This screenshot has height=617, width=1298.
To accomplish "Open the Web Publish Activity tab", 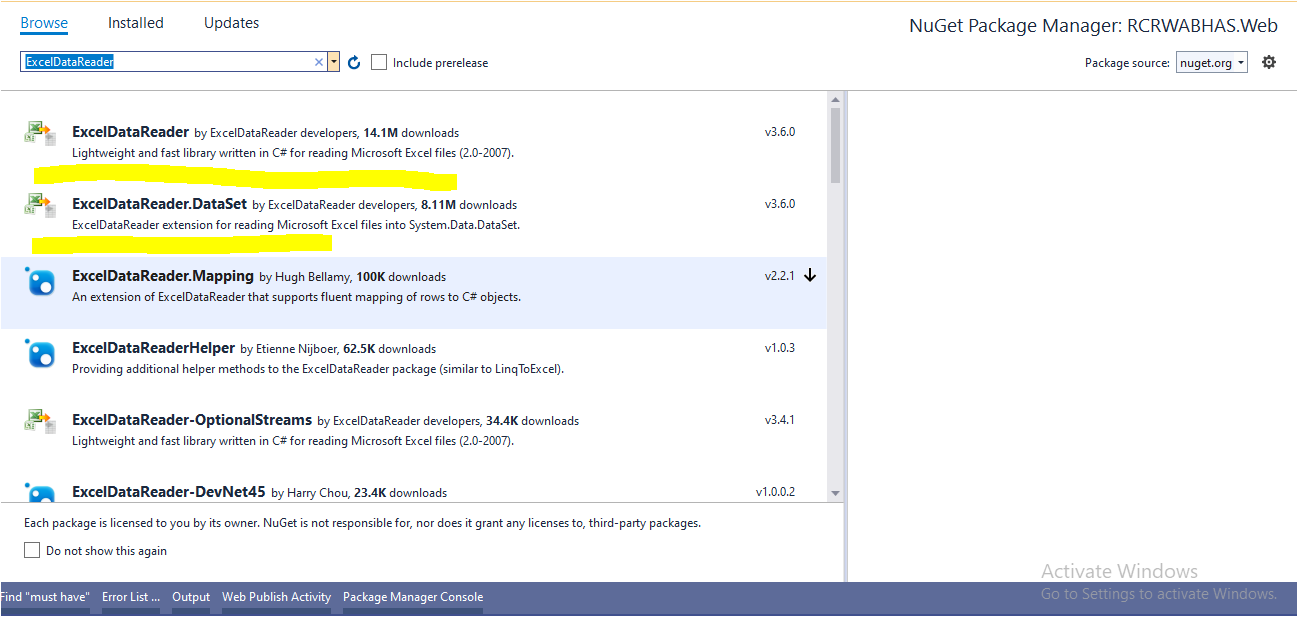I will (x=276, y=597).
